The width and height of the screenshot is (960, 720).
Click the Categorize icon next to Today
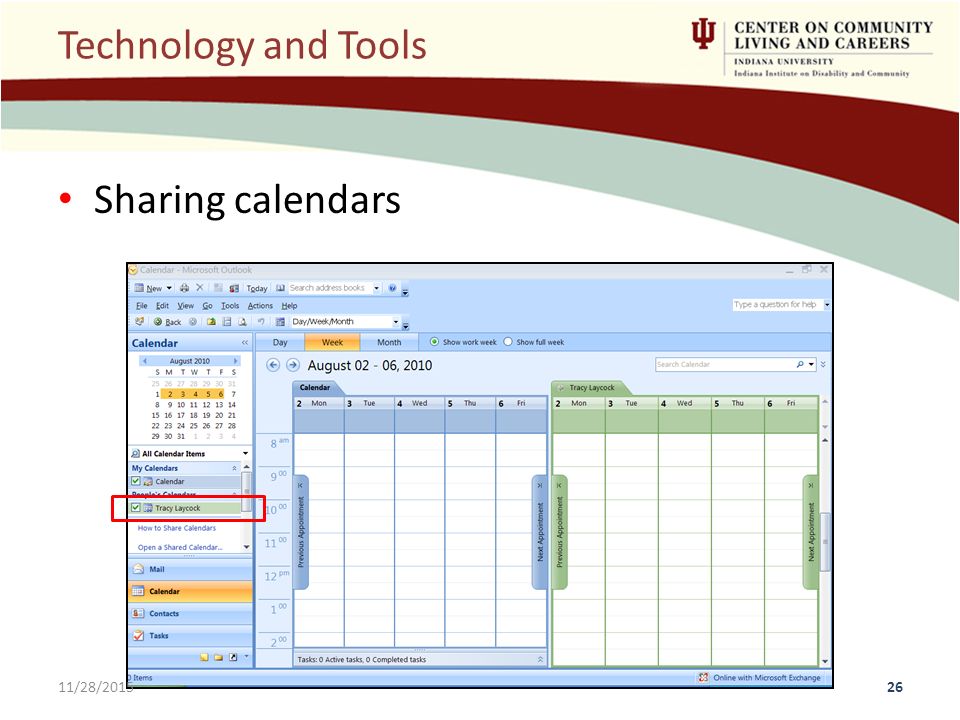[x=234, y=288]
